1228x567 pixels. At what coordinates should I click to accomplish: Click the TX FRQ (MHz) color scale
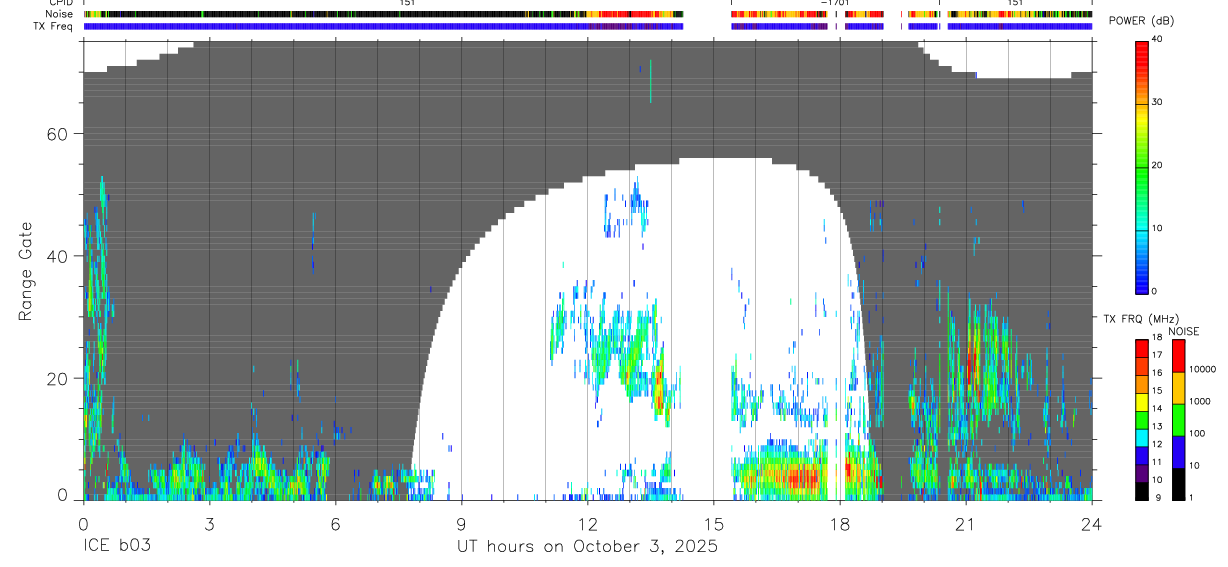tap(1142, 419)
